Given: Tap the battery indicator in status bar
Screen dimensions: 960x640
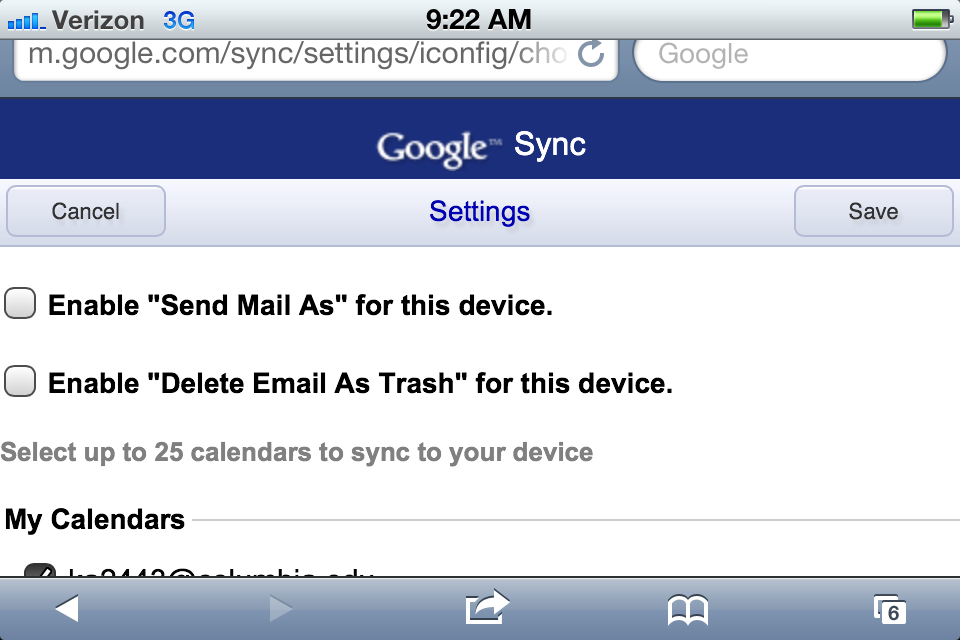Looking at the screenshot, I should (932, 19).
